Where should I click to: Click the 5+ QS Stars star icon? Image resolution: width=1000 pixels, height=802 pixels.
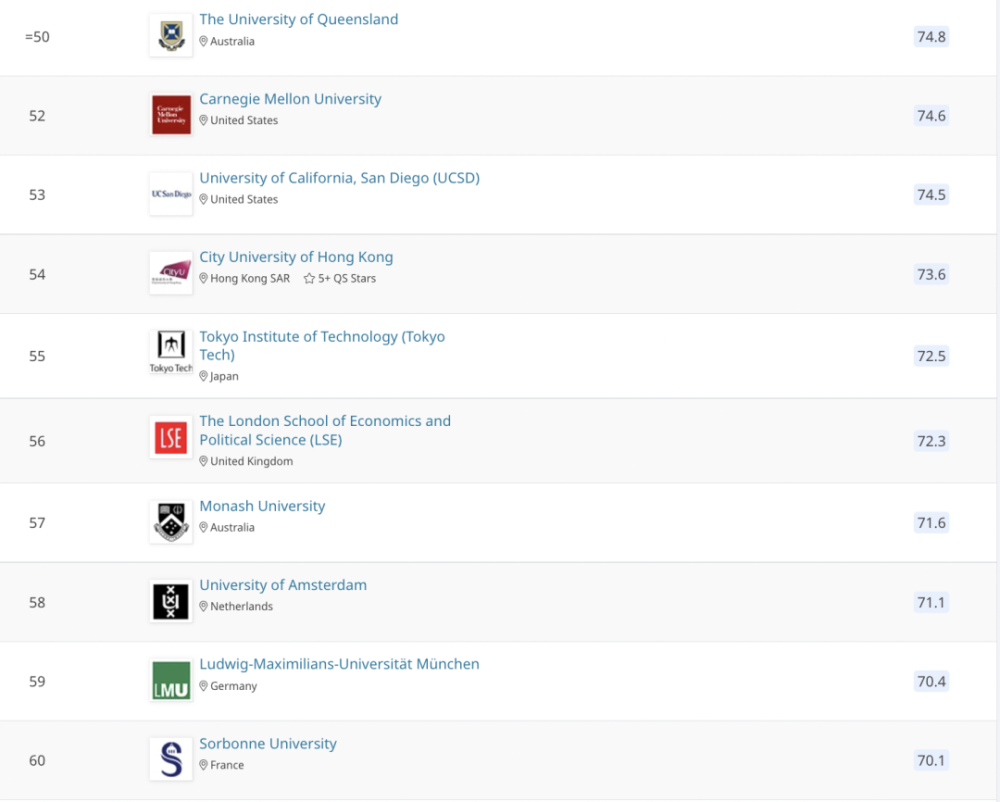(x=309, y=279)
